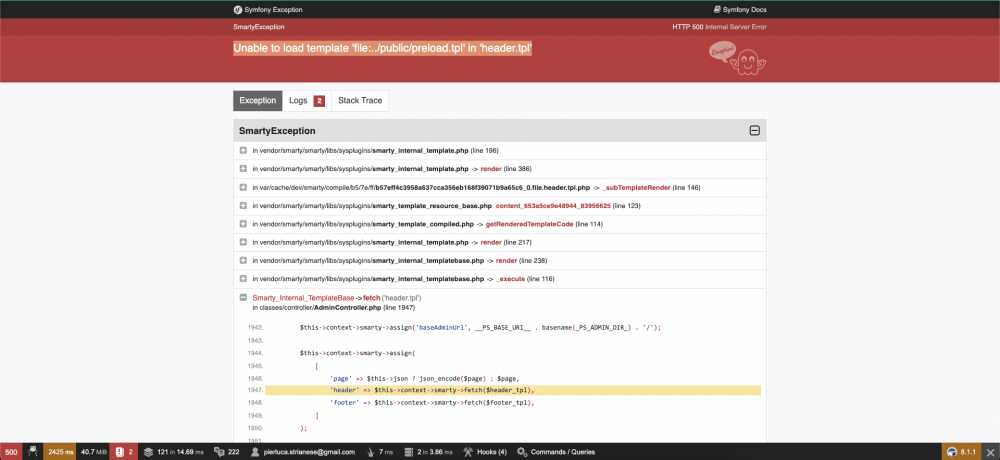Expand trace smarty_internal_template.php line 196
Image resolution: width=1000 pixels, height=460 pixels.
pos(243,151)
